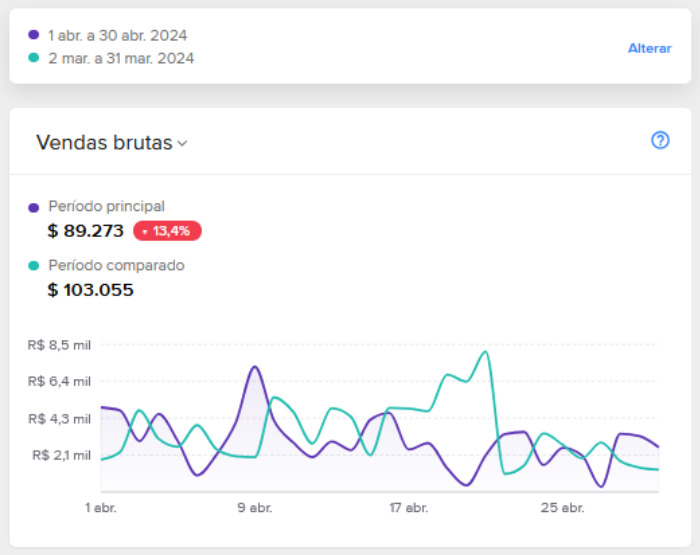Select the 2 mar. a 31 mar. 2024 range
Image resolution: width=700 pixels, height=555 pixels.
point(121,58)
